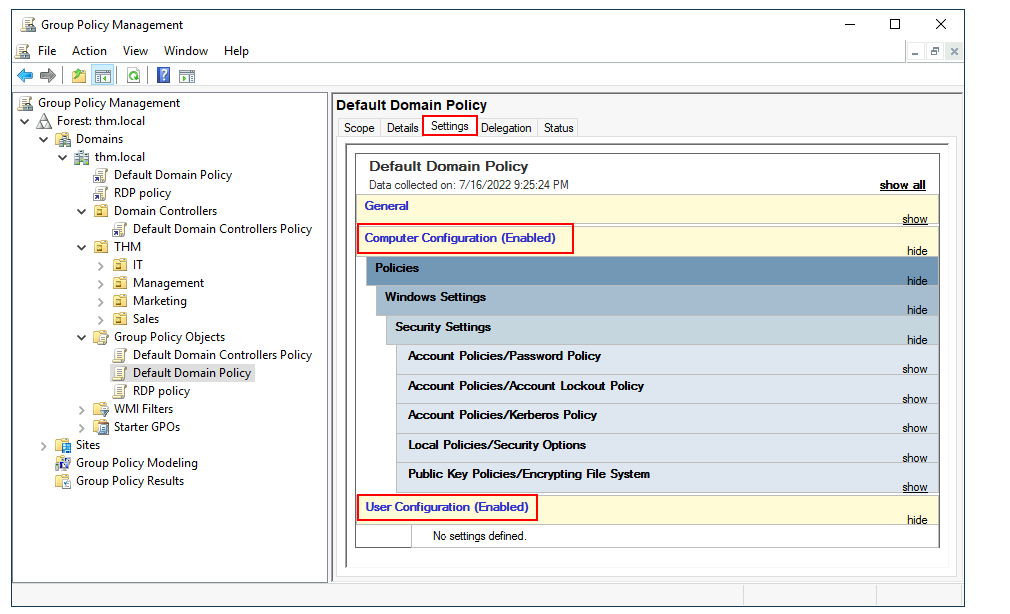Expand the Marketing organizational unit
The height and width of the screenshot is (614, 1010).
(100, 302)
